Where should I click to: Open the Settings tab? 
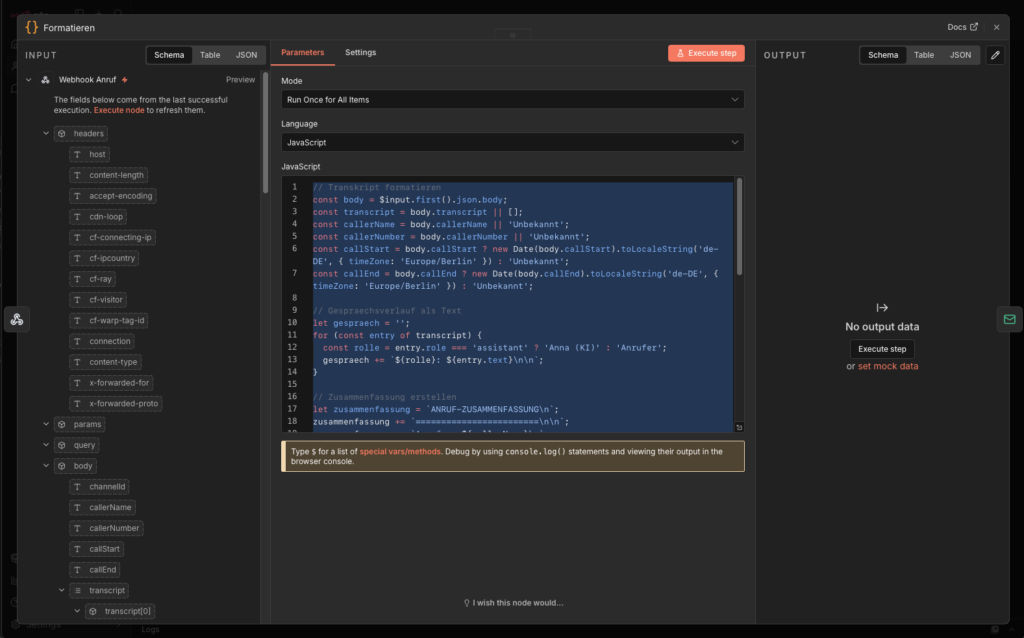(x=360, y=52)
